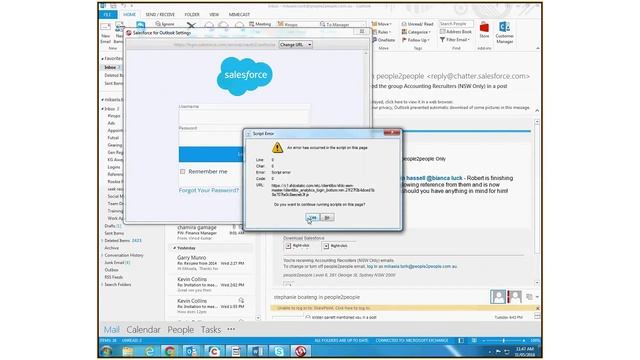Open Garry Munro's email

(211, 263)
